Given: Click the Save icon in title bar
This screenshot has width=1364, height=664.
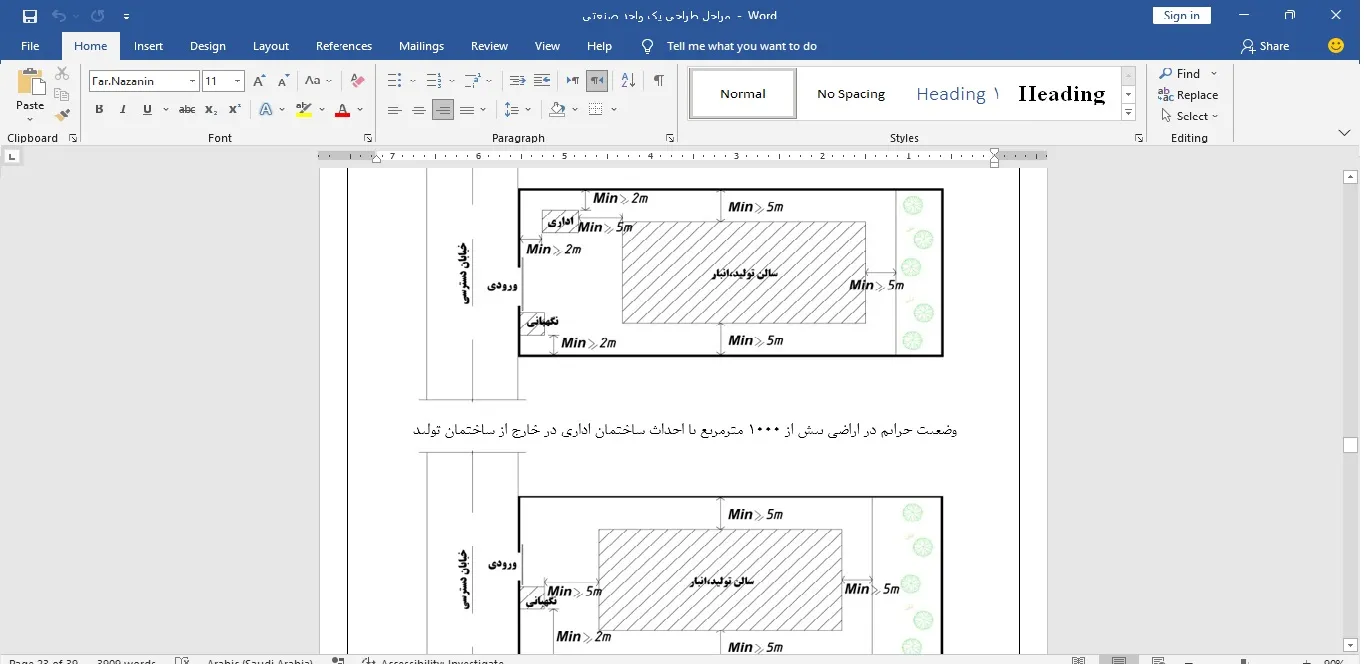Looking at the screenshot, I should 30,16.
